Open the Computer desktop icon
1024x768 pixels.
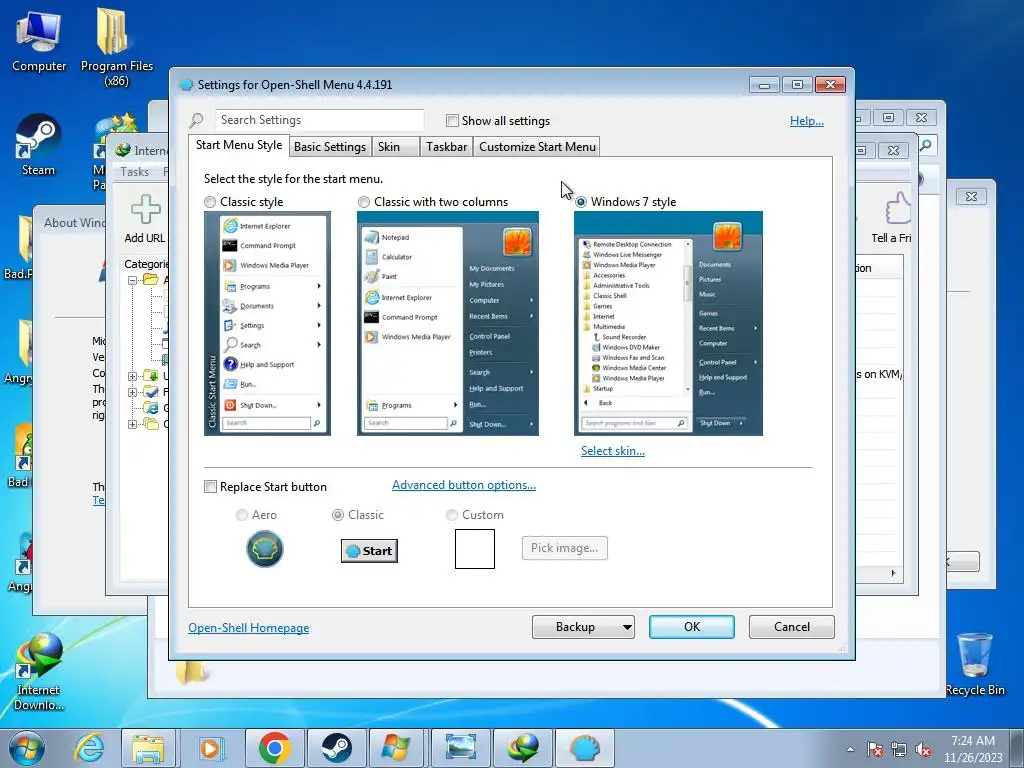coord(39,40)
